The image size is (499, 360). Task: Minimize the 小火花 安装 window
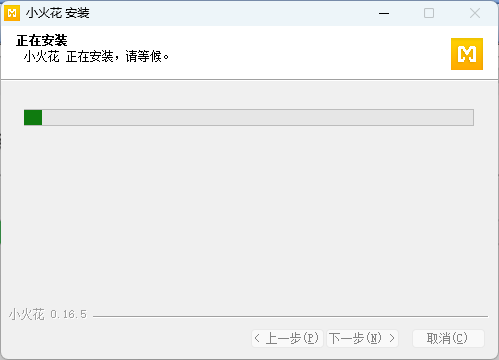[384, 13]
